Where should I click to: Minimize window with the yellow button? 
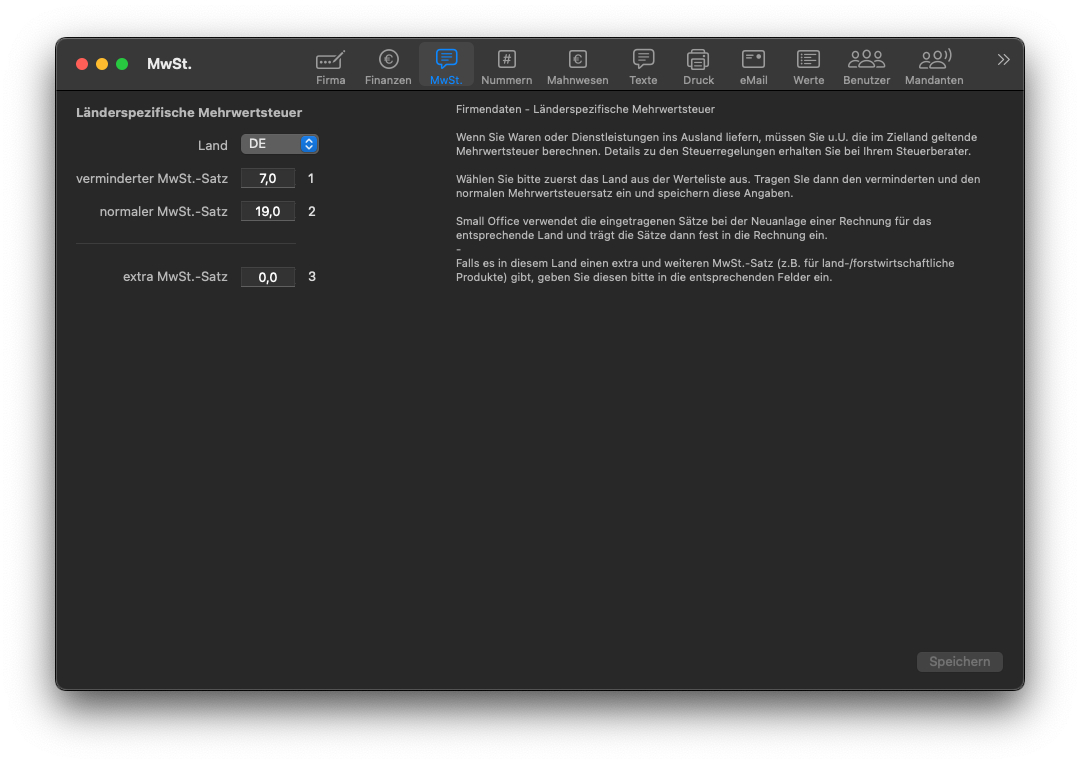pyautogui.click(x=102, y=64)
